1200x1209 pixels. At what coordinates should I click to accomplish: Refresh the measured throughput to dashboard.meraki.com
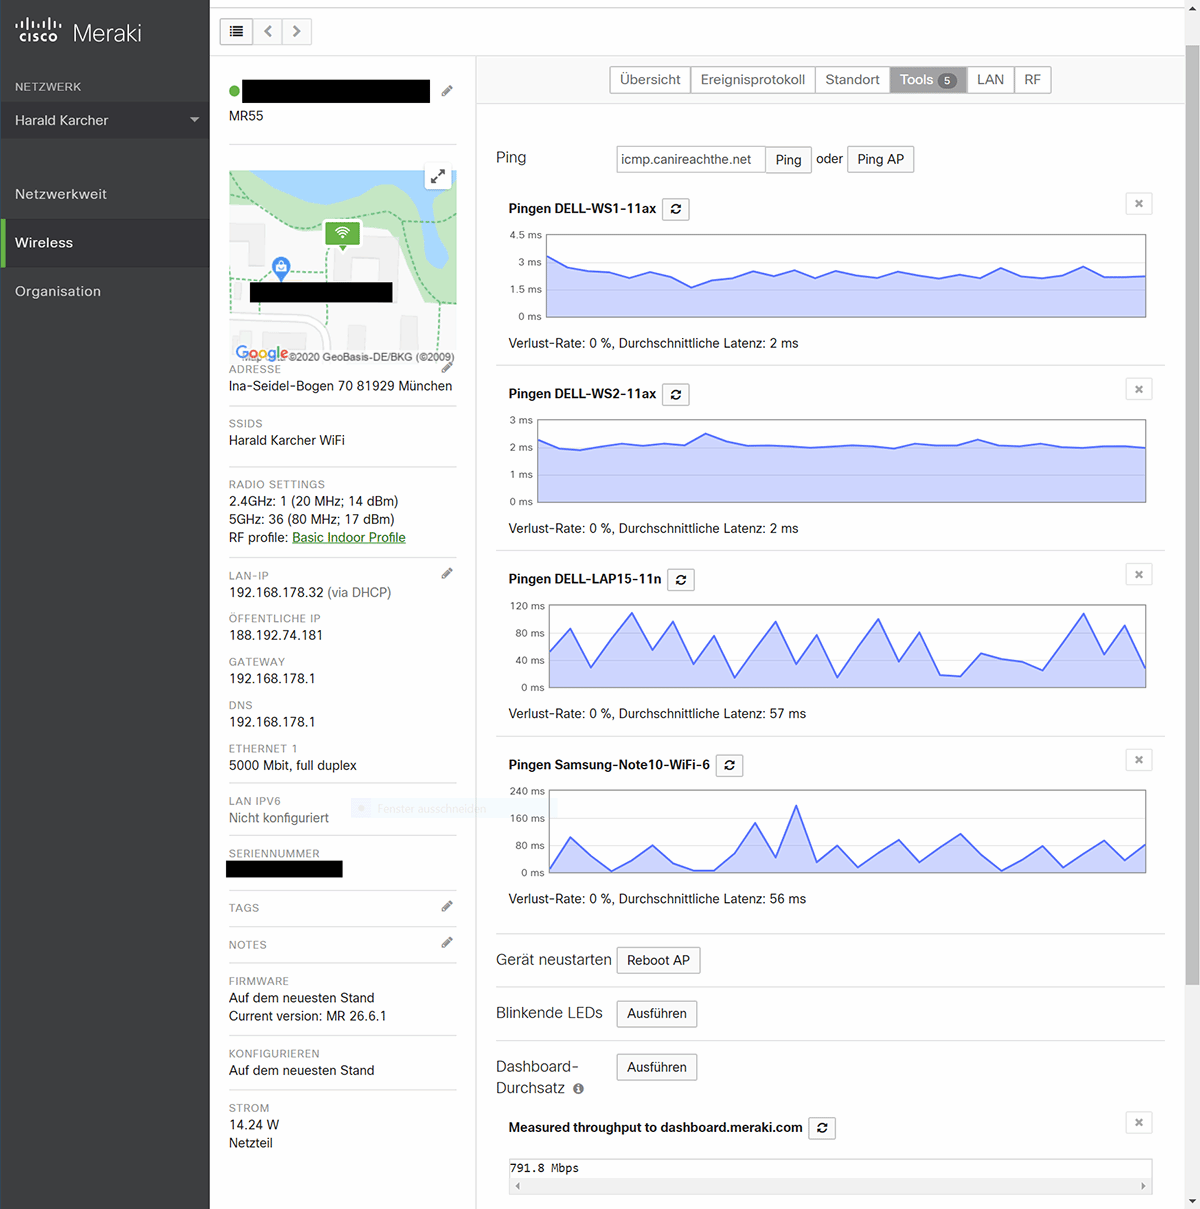point(821,1127)
